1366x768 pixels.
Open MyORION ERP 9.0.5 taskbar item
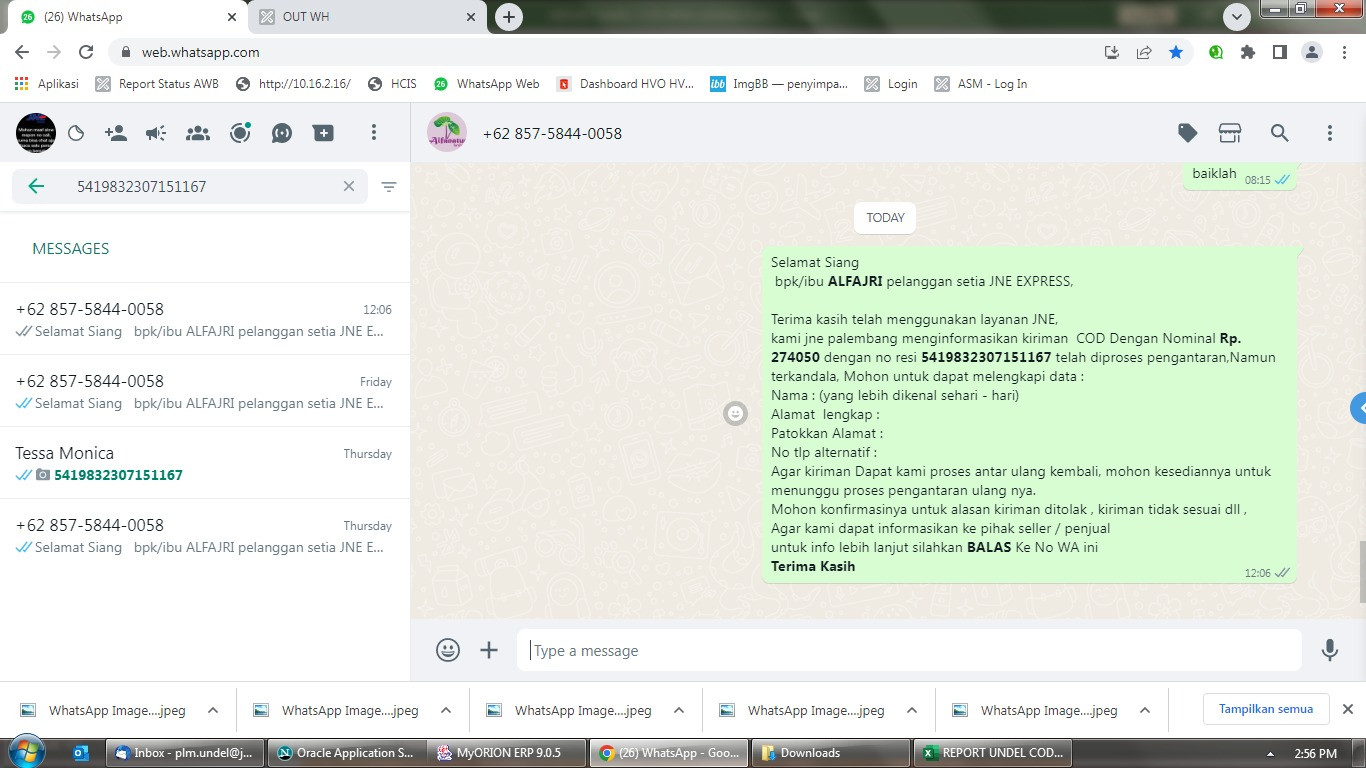coord(506,753)
